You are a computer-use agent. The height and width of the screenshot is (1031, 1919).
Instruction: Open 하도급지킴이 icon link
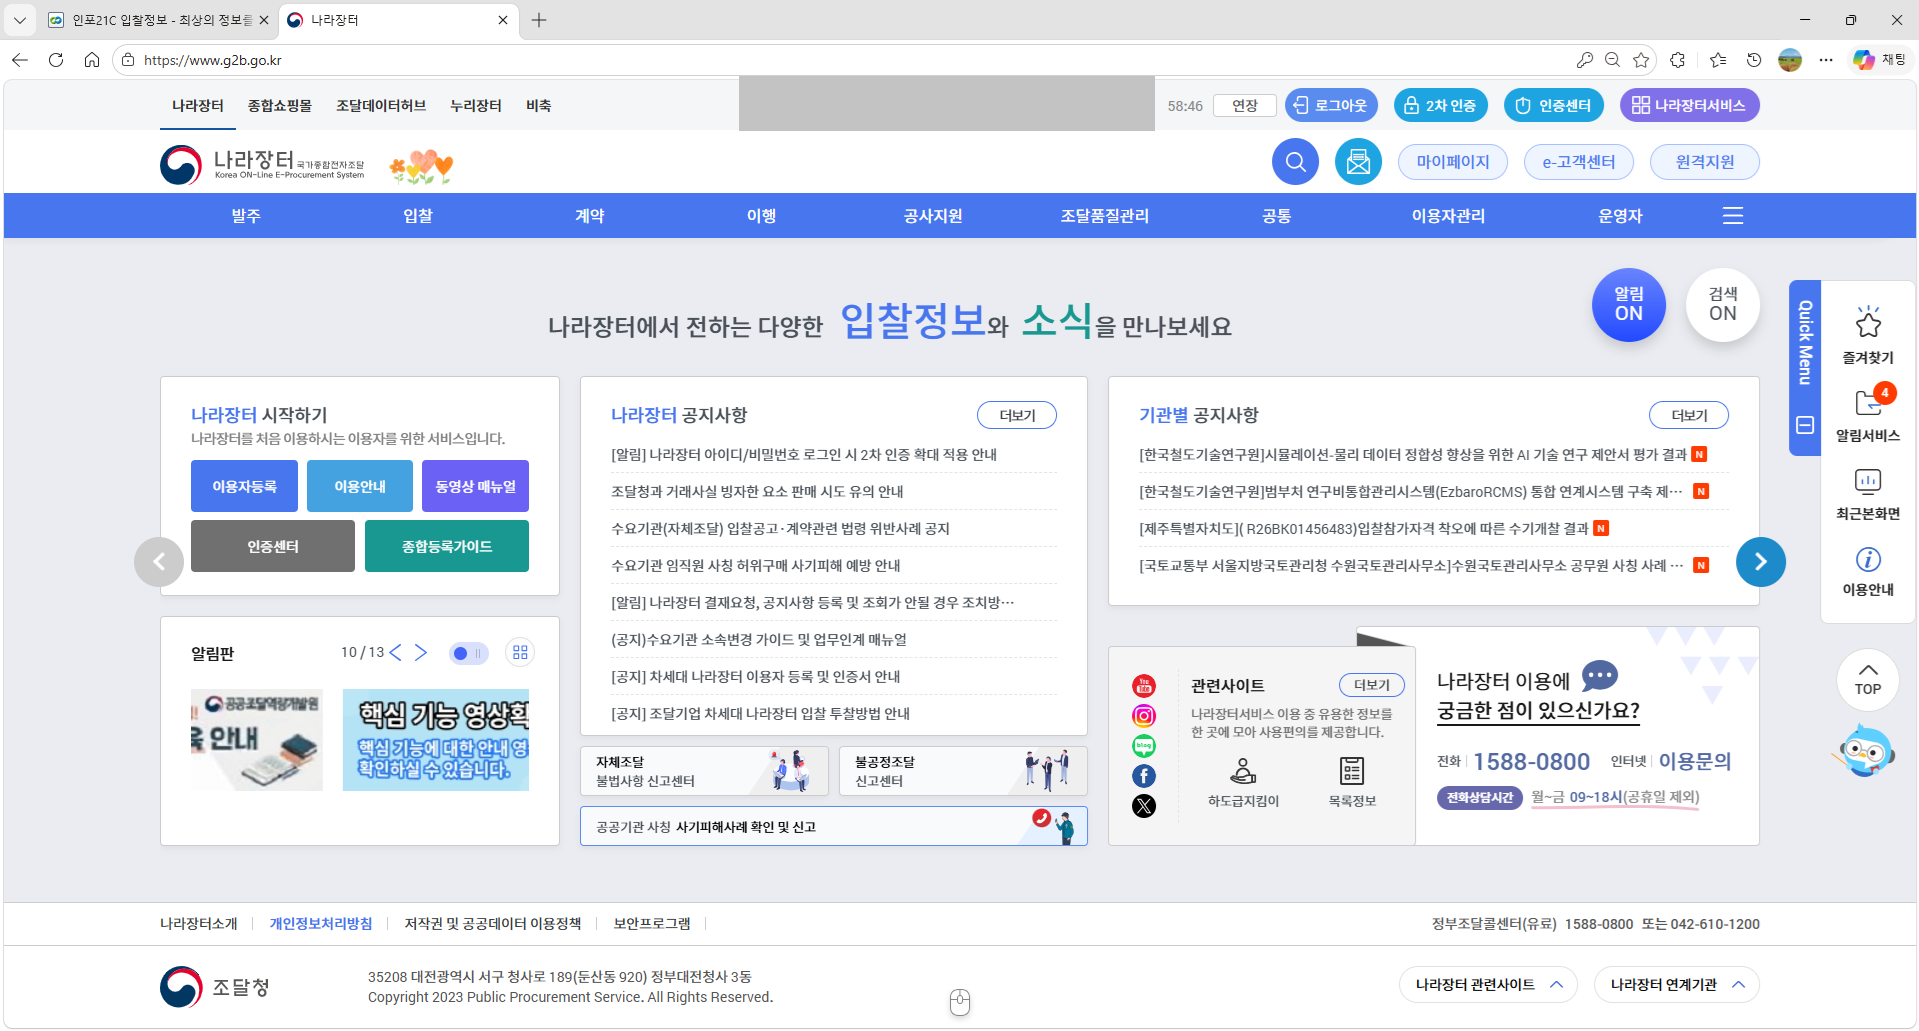coord(1243,782)
